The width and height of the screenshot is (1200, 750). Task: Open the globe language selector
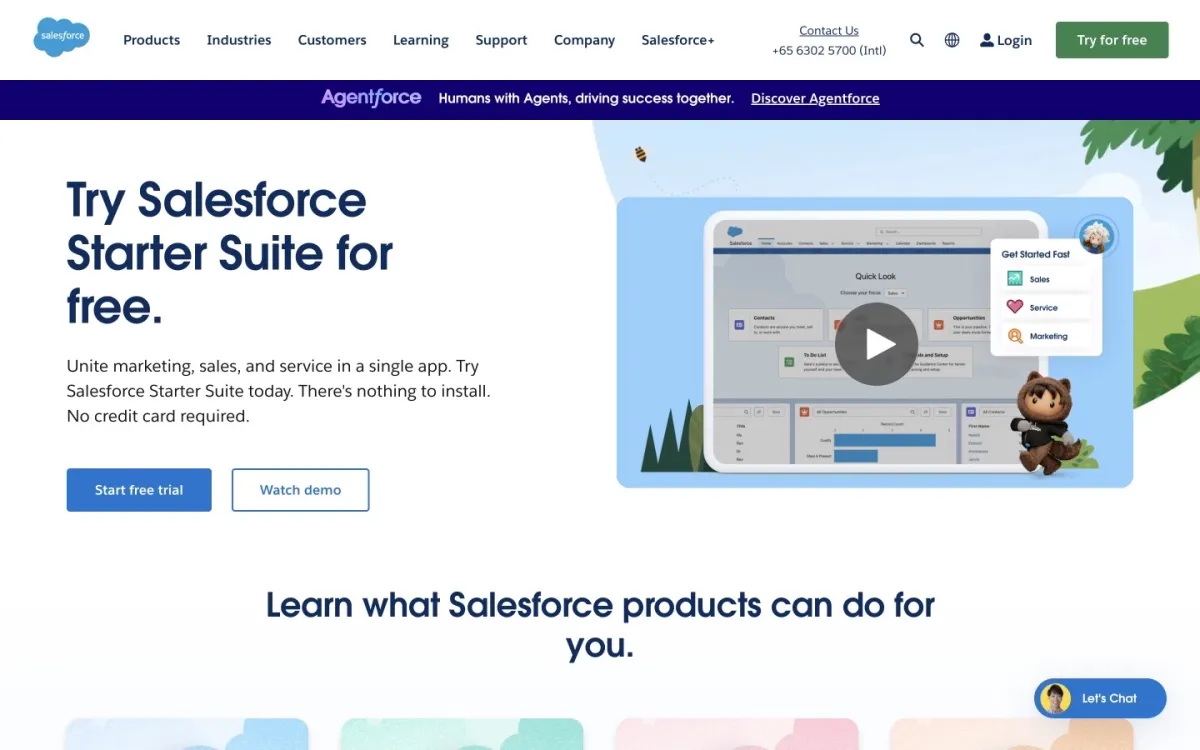951,40
